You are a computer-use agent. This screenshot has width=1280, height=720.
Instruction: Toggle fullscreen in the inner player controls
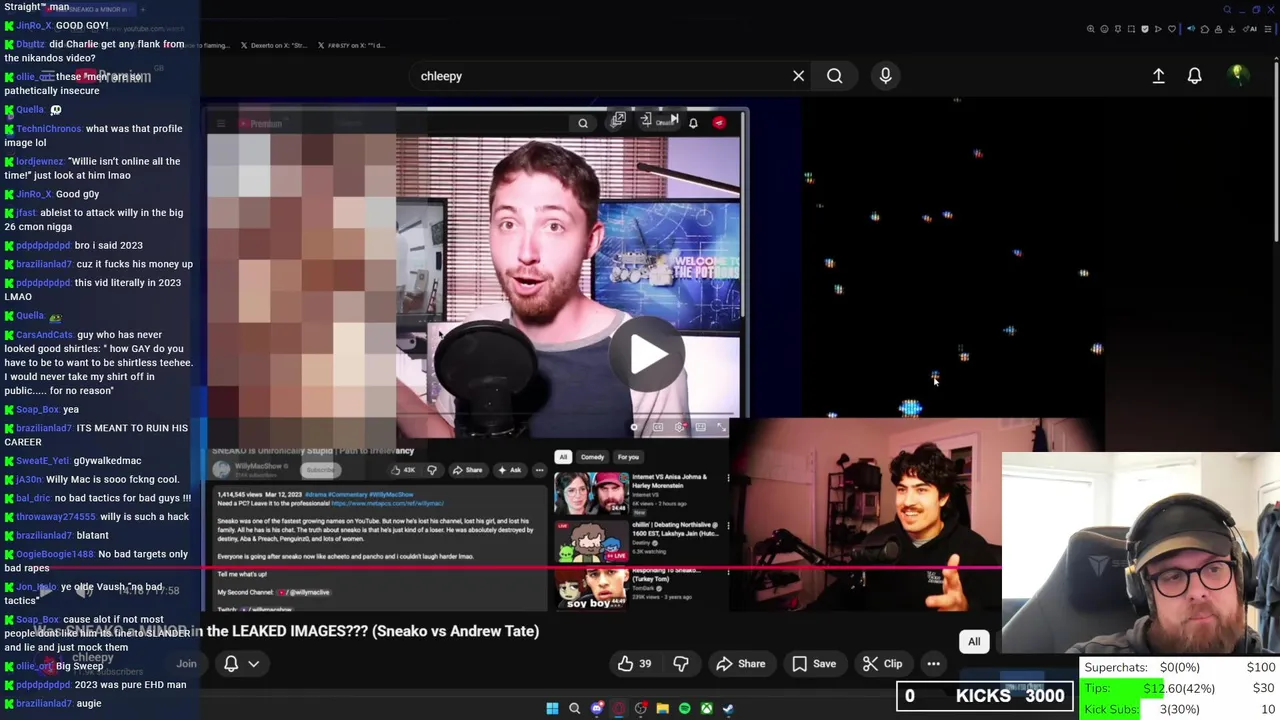click(721, 427)
